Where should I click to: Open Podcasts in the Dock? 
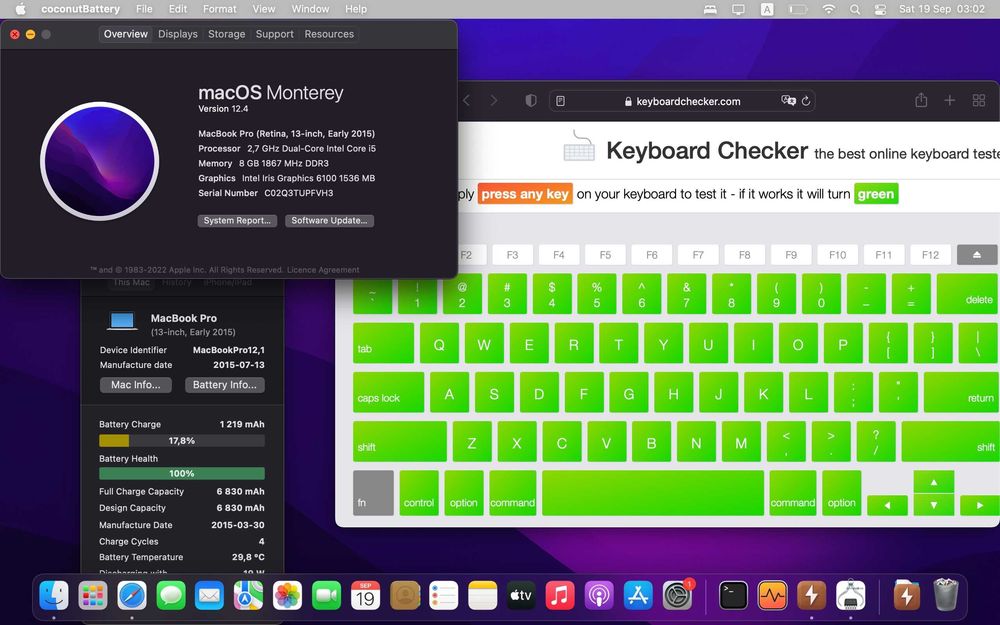599,596
